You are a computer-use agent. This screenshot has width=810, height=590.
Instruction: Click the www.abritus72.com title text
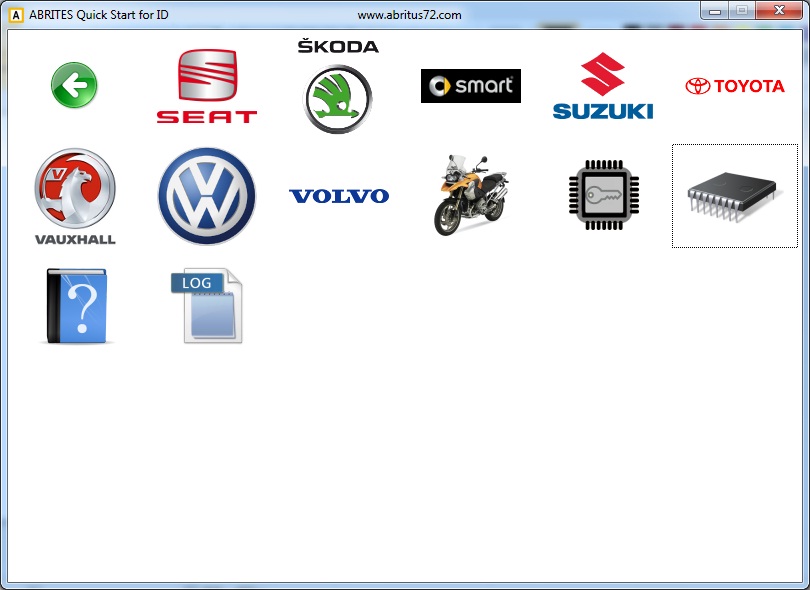(x=410, y=15)
